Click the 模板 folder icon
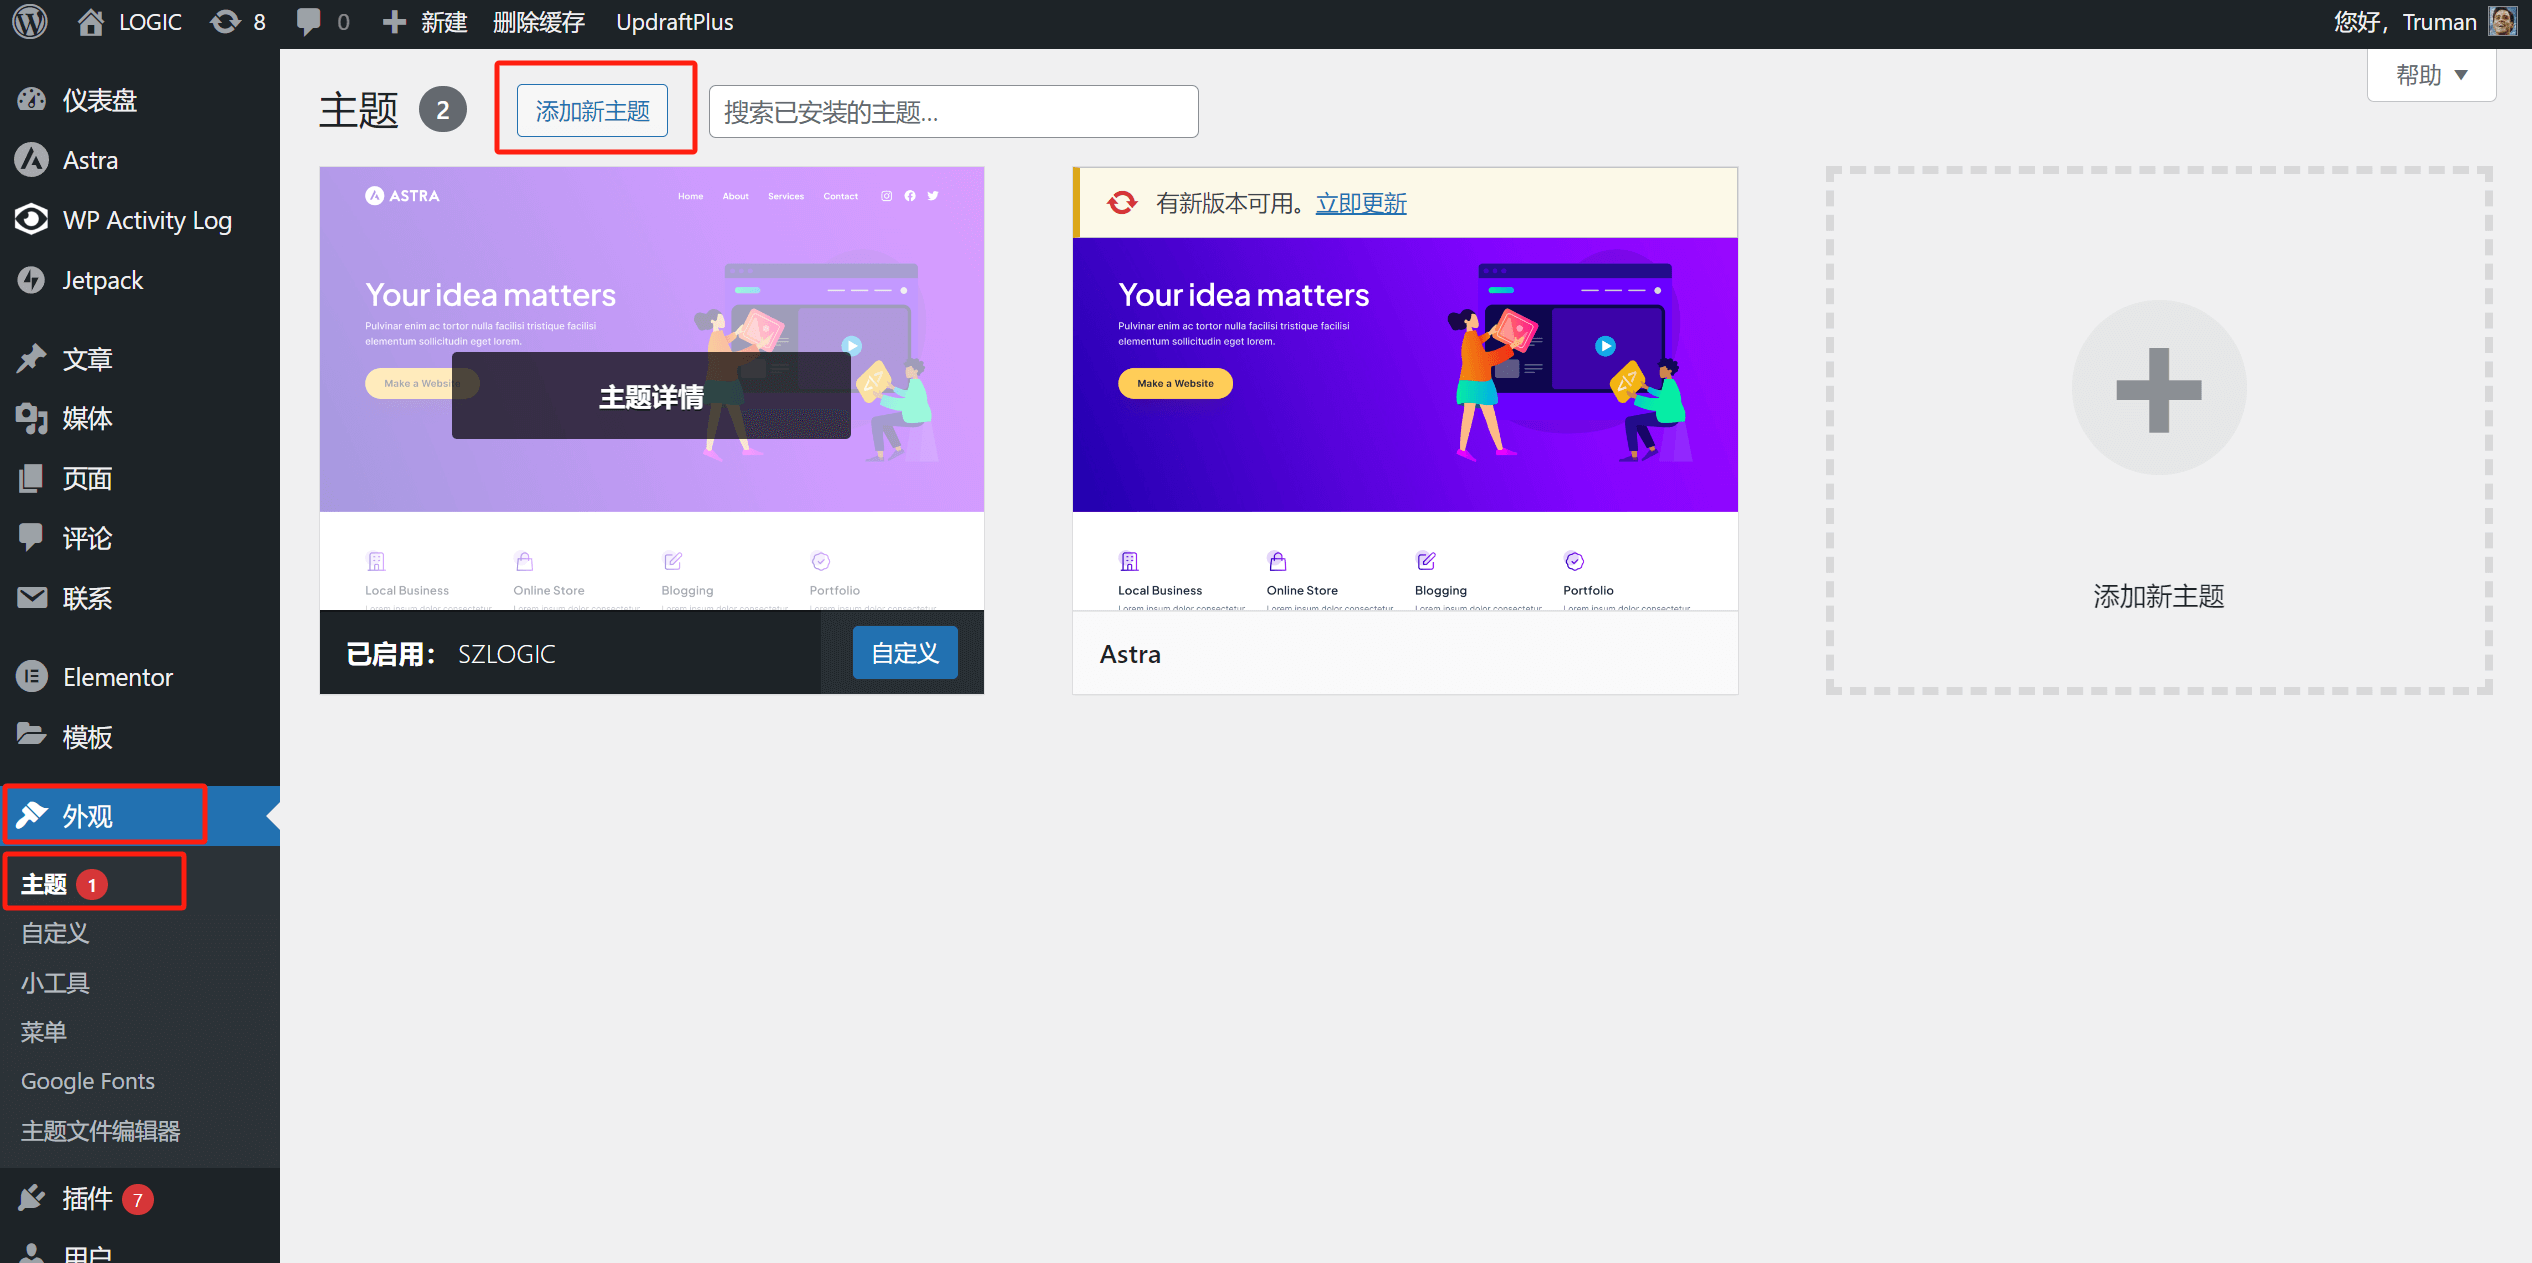The width and height of the screenshot is (2532, 1263). 32,735
